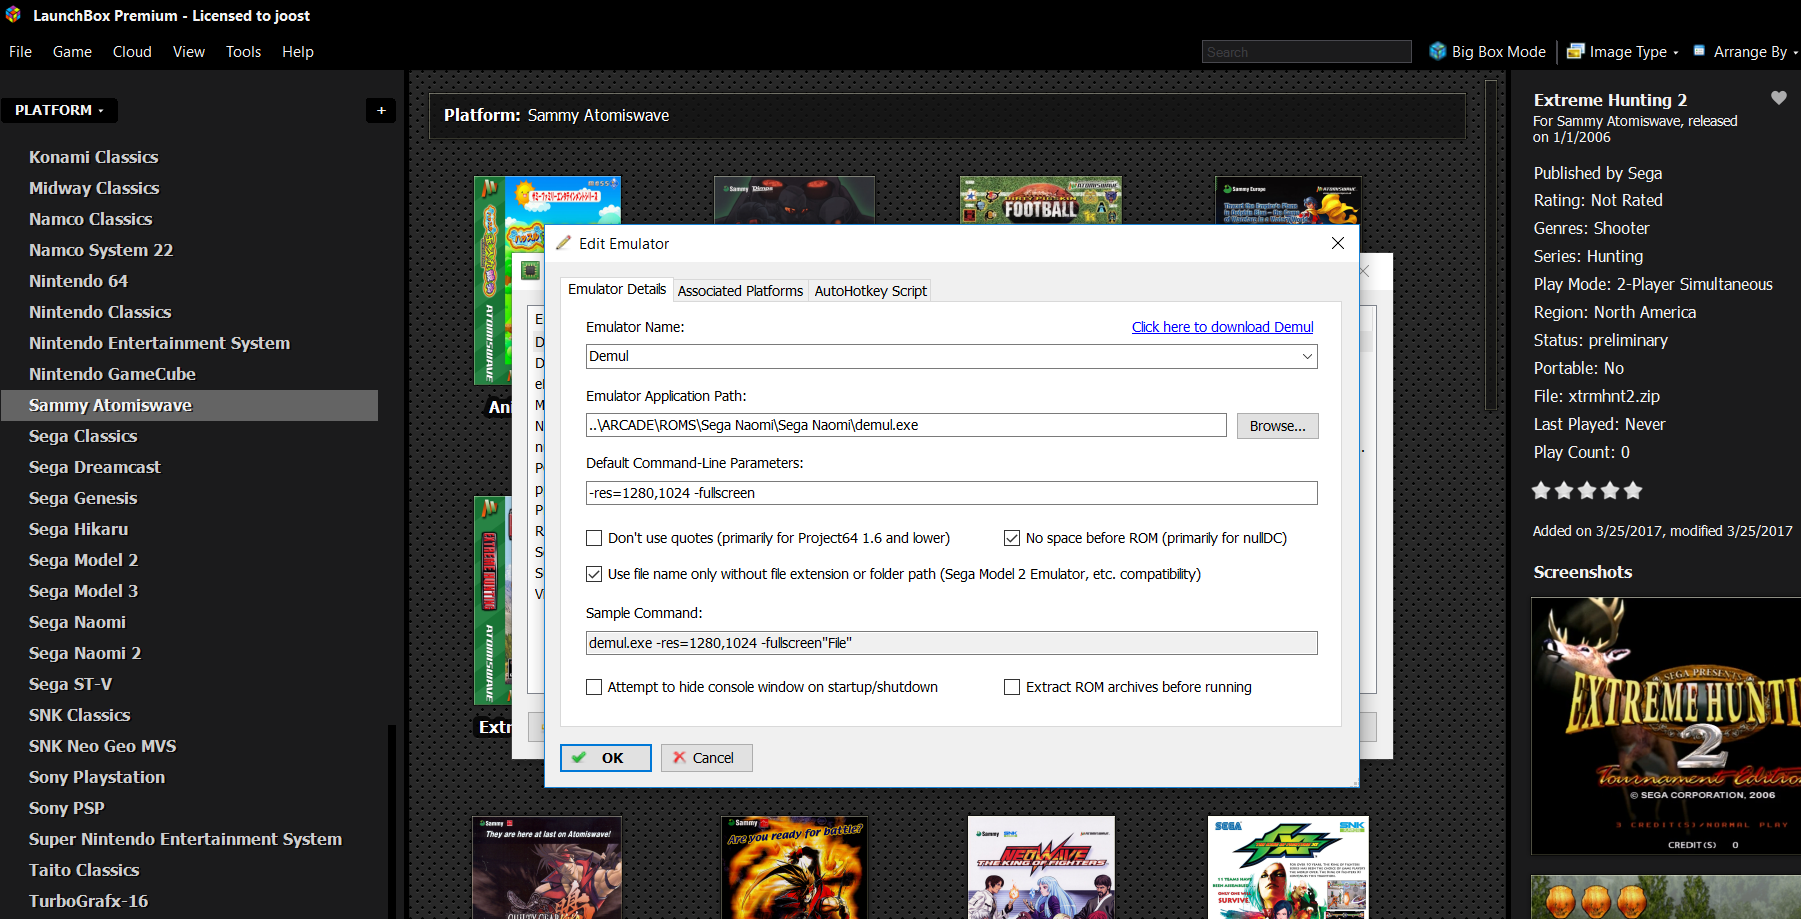
Task: Uncheck Use file name only without extension
Action: click(x=594, y=574)
